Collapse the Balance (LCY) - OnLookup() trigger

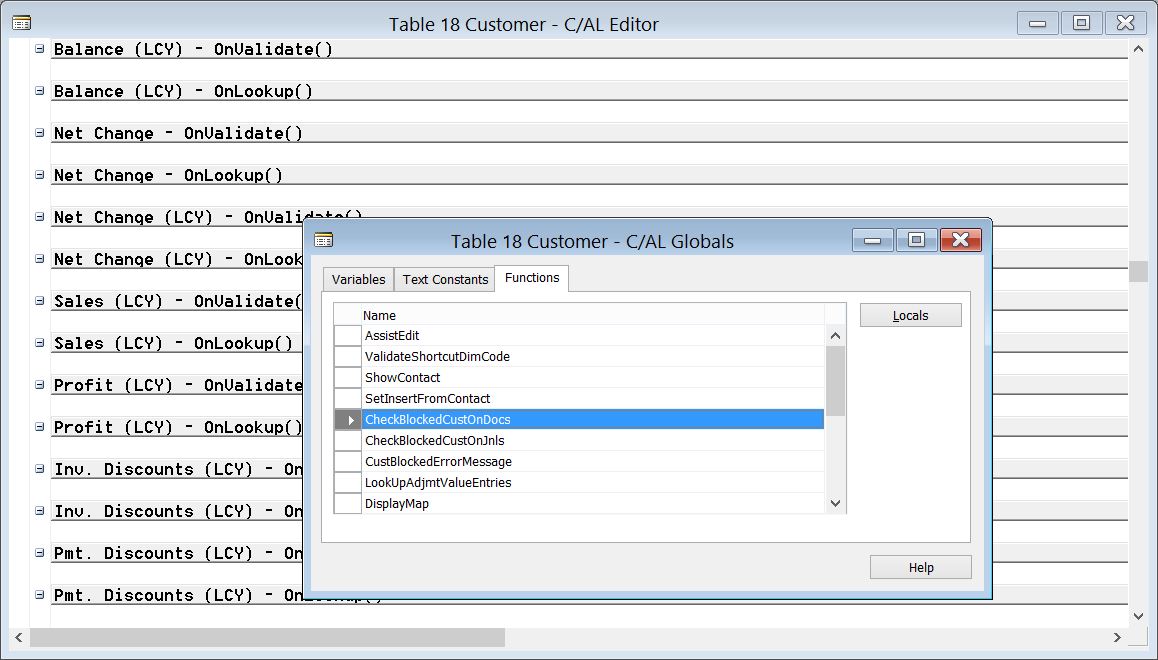pos(40,91)
